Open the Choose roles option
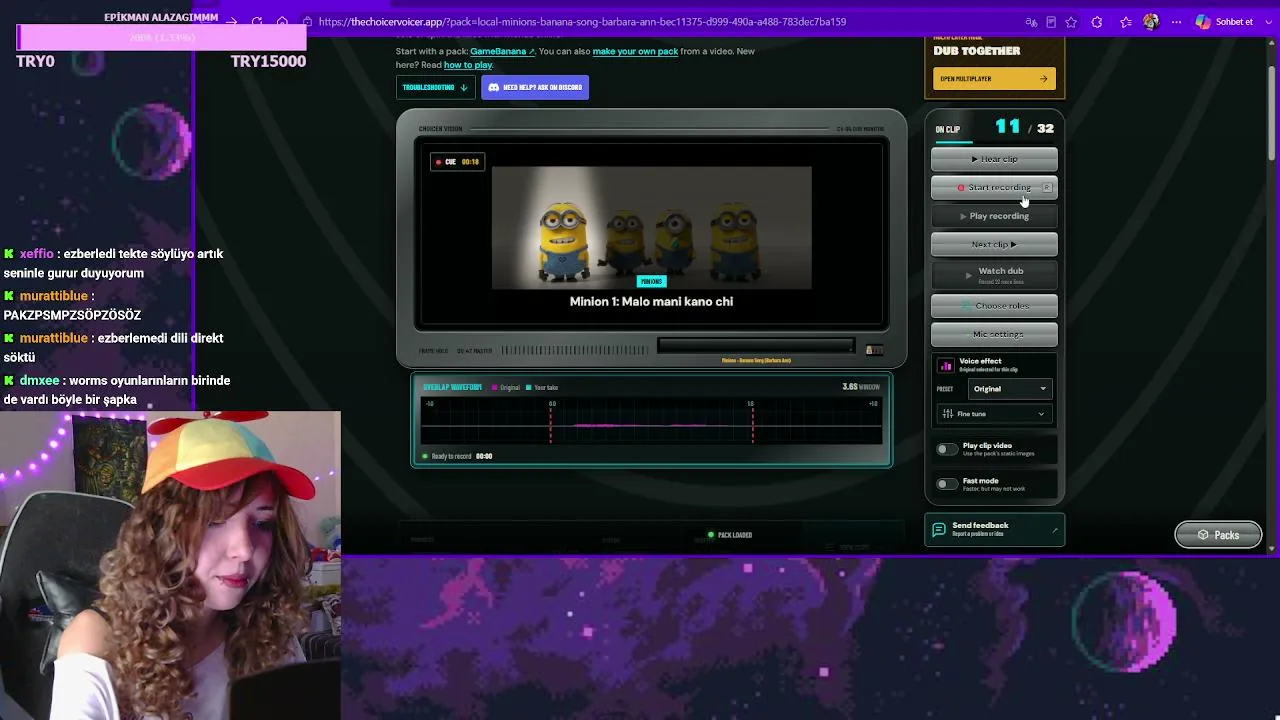This screenshot has height=720, width=1280. 994,306
